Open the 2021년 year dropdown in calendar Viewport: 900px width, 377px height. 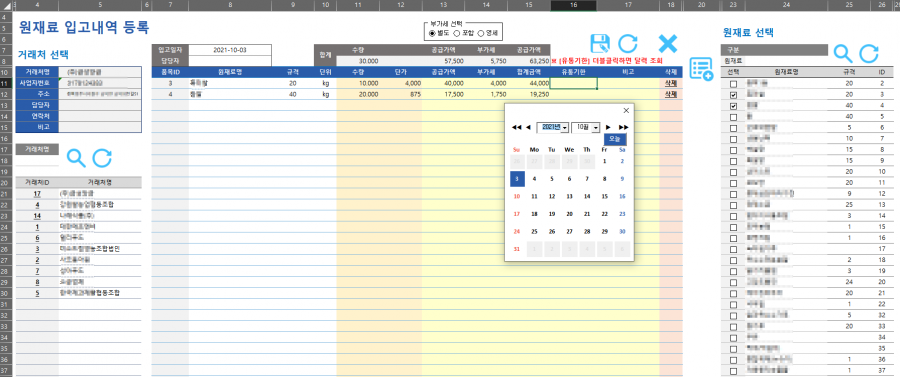point(565,127)
